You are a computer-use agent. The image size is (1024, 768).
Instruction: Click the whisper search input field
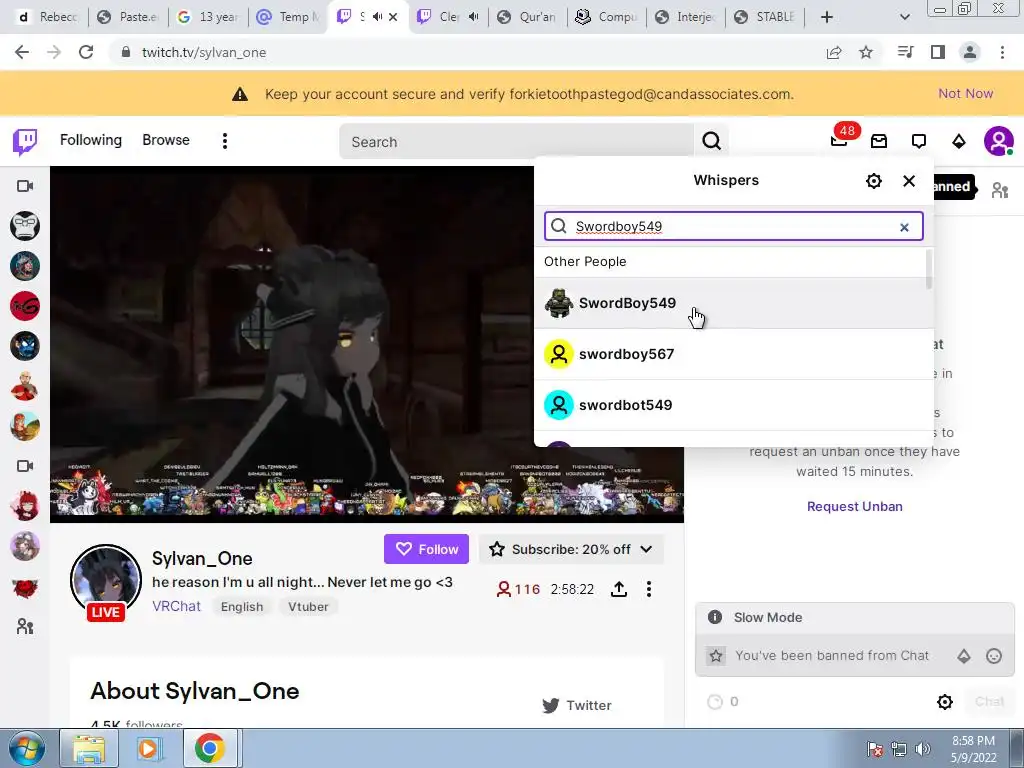click(733, 227)
